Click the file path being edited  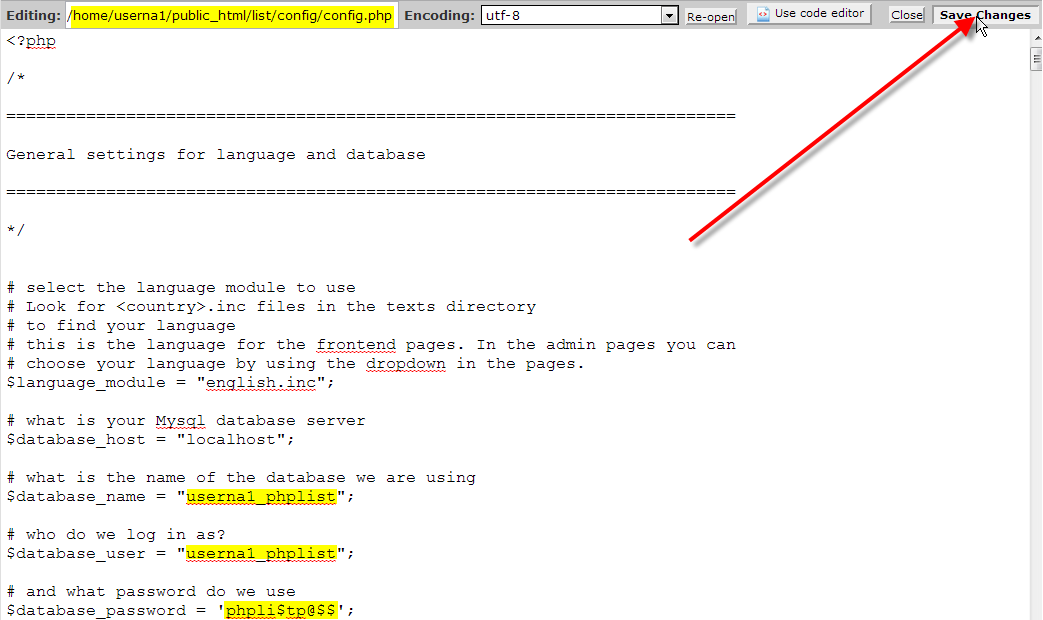click(231, 15)
